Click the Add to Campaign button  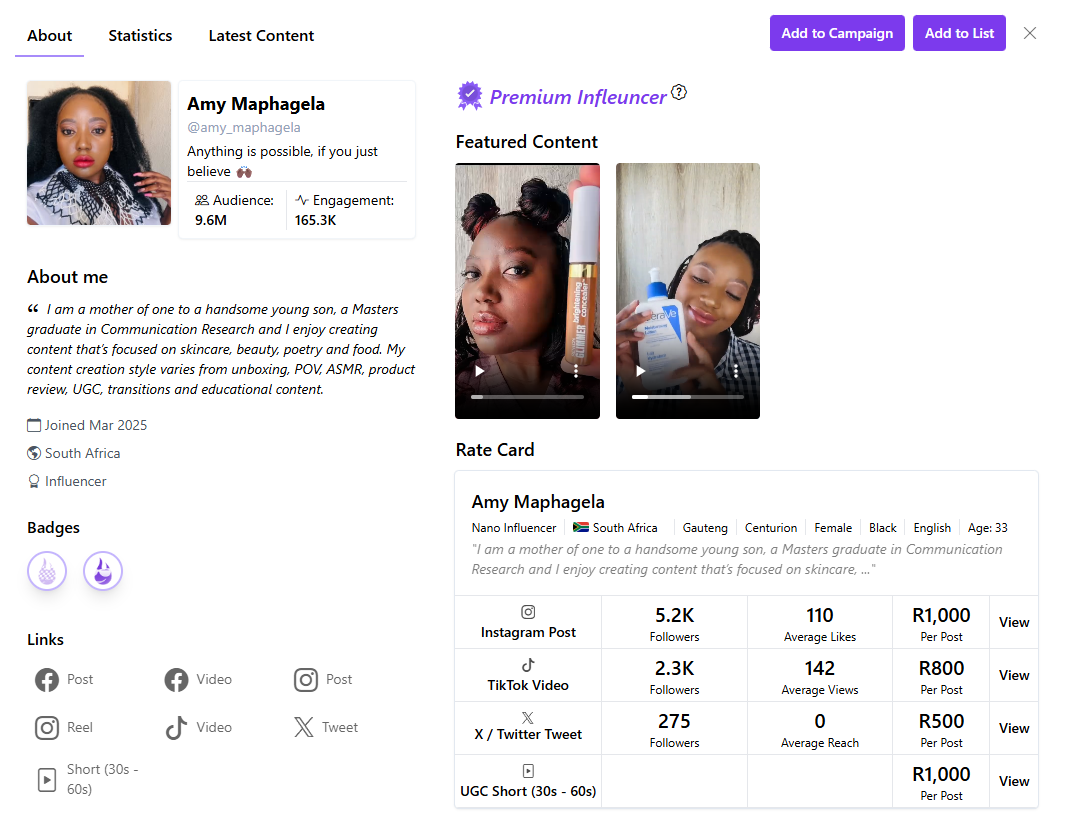(x=837, y=33)
